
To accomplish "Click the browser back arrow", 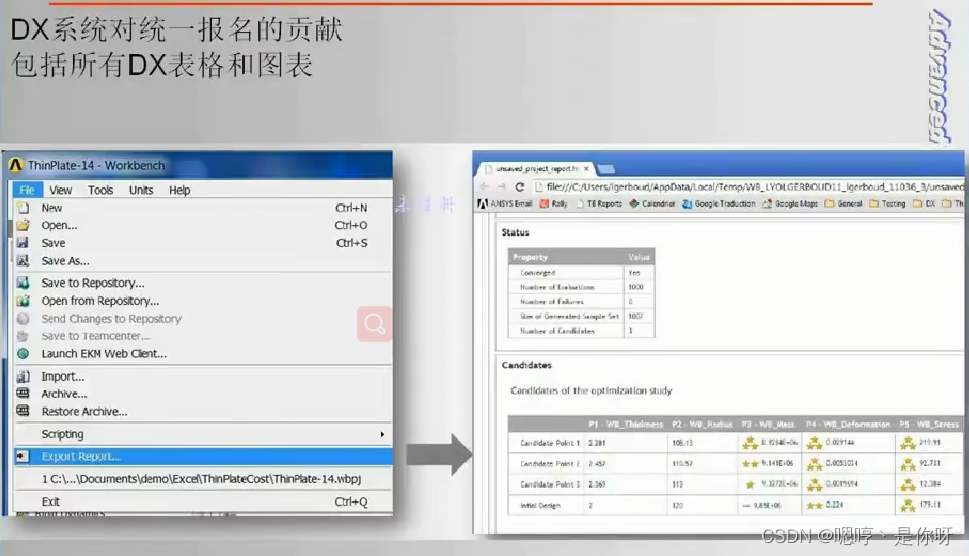I will pyautogui.click(x=484, y=187).
